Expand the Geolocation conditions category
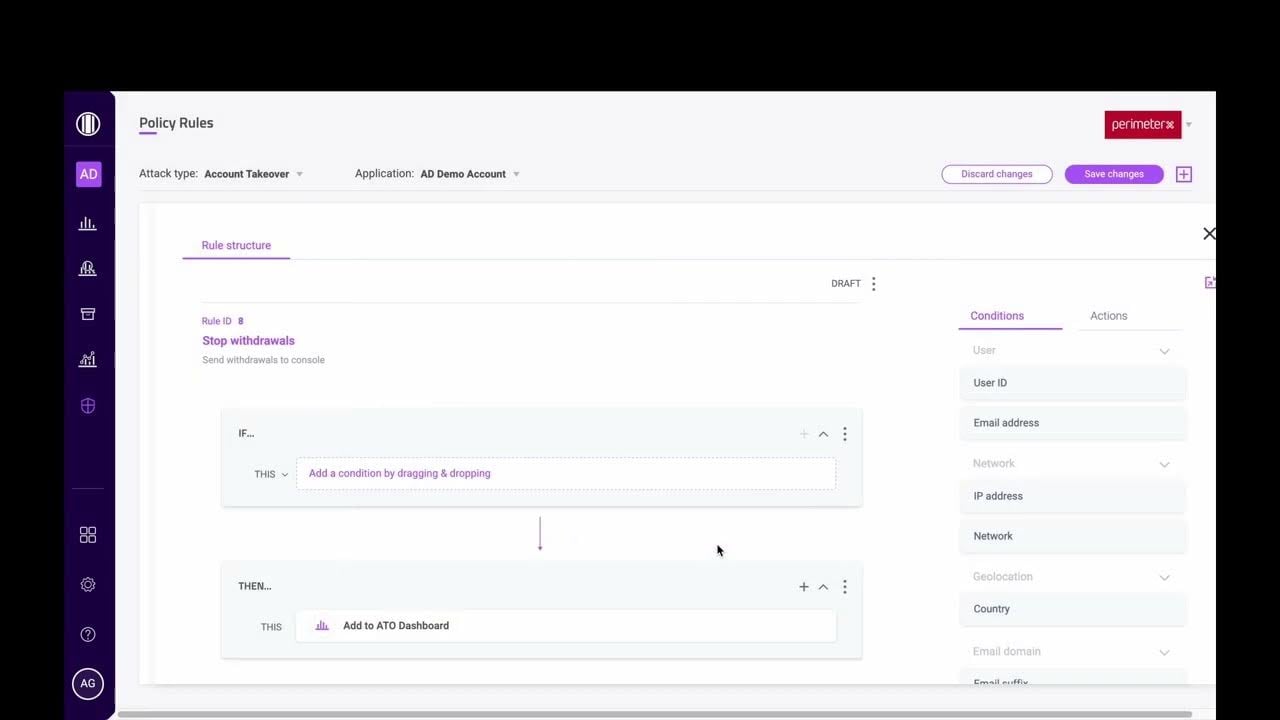The width and height of the screenshot is (1280, 720). 1164,577
